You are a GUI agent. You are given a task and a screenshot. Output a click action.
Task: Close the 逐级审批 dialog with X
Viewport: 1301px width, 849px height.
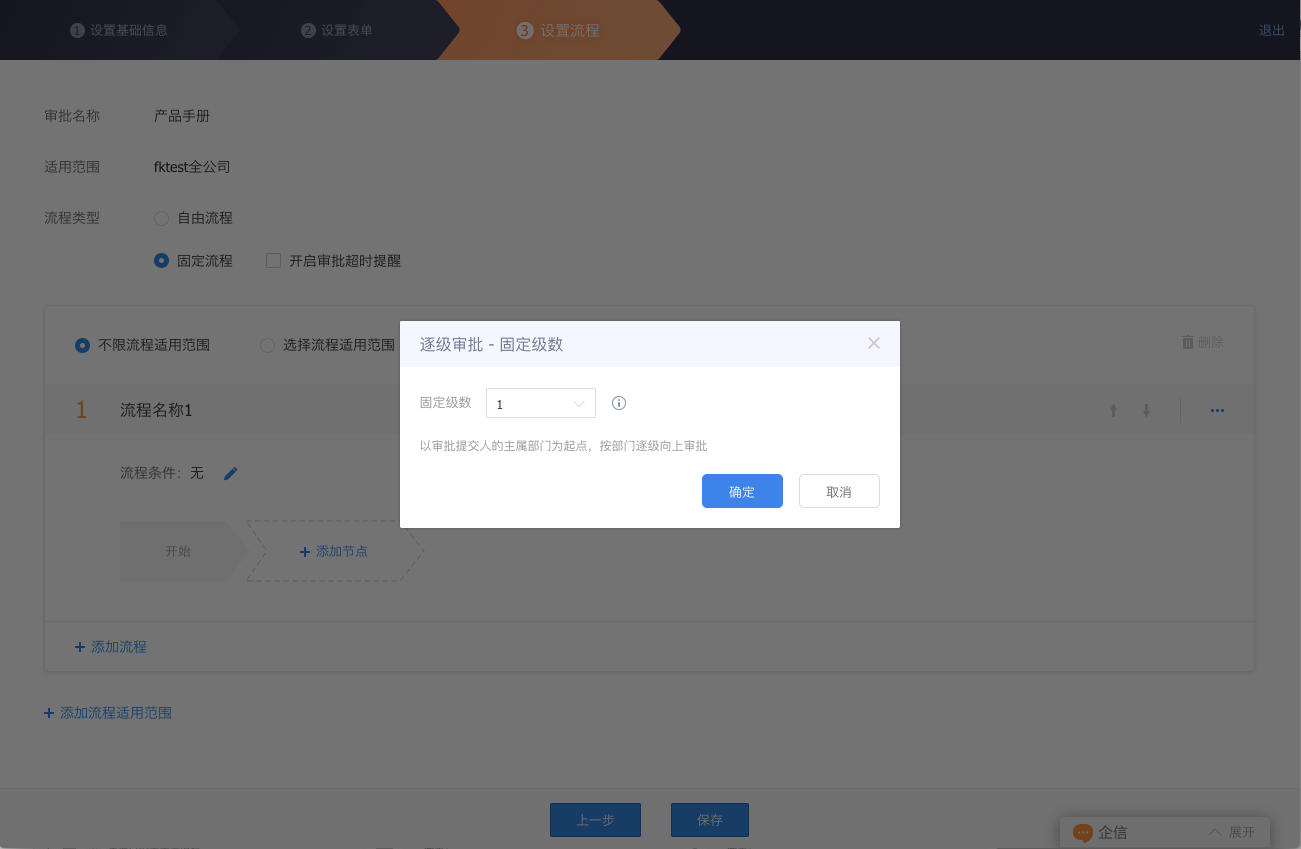point(874,343)
